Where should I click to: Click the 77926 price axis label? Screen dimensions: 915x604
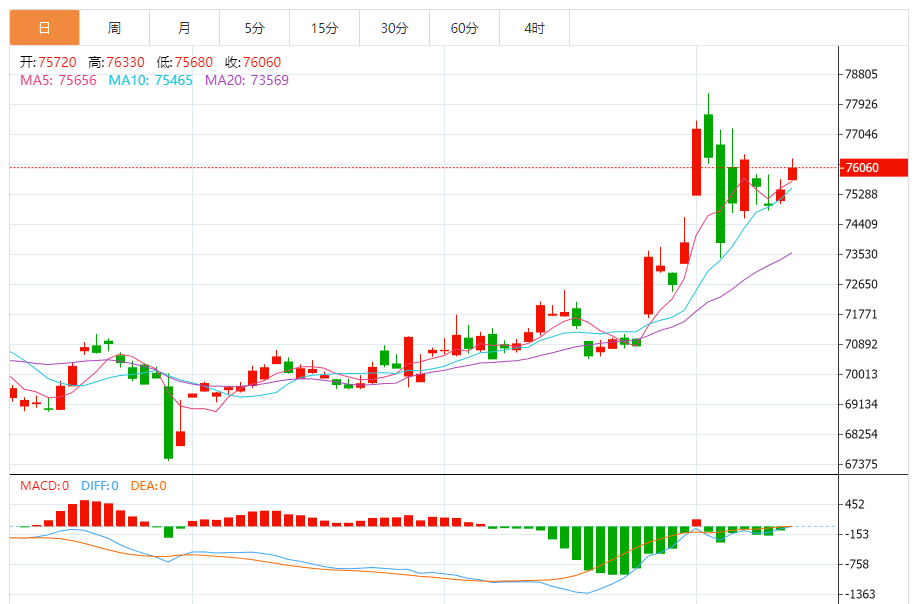(x=861, y=104)
